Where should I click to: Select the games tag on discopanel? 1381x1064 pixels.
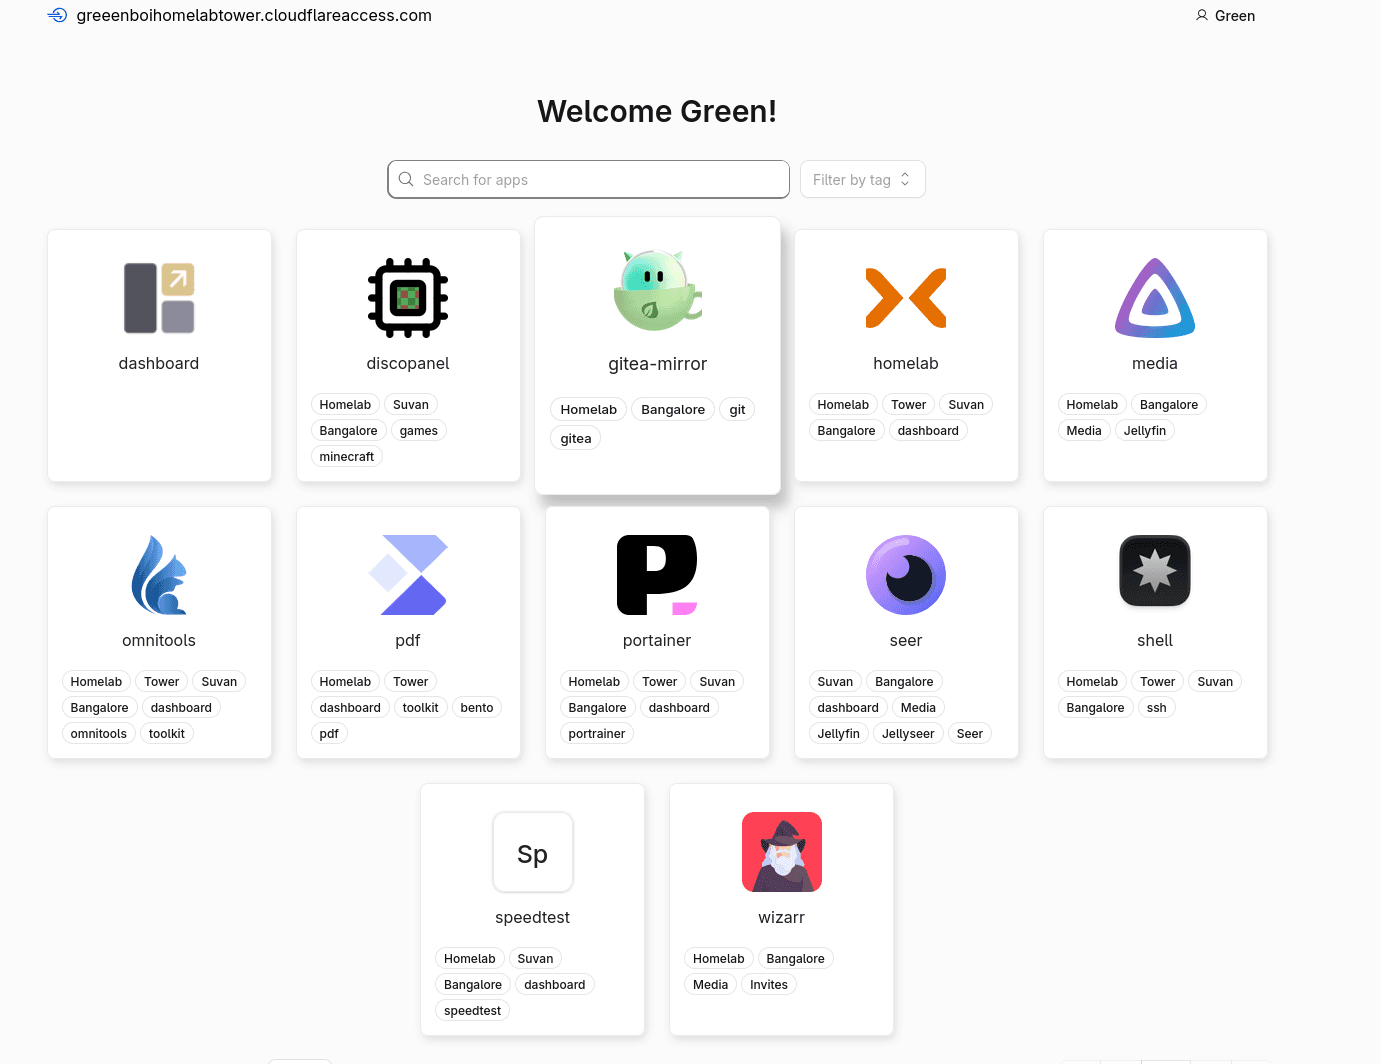click(x=419, y=431)
